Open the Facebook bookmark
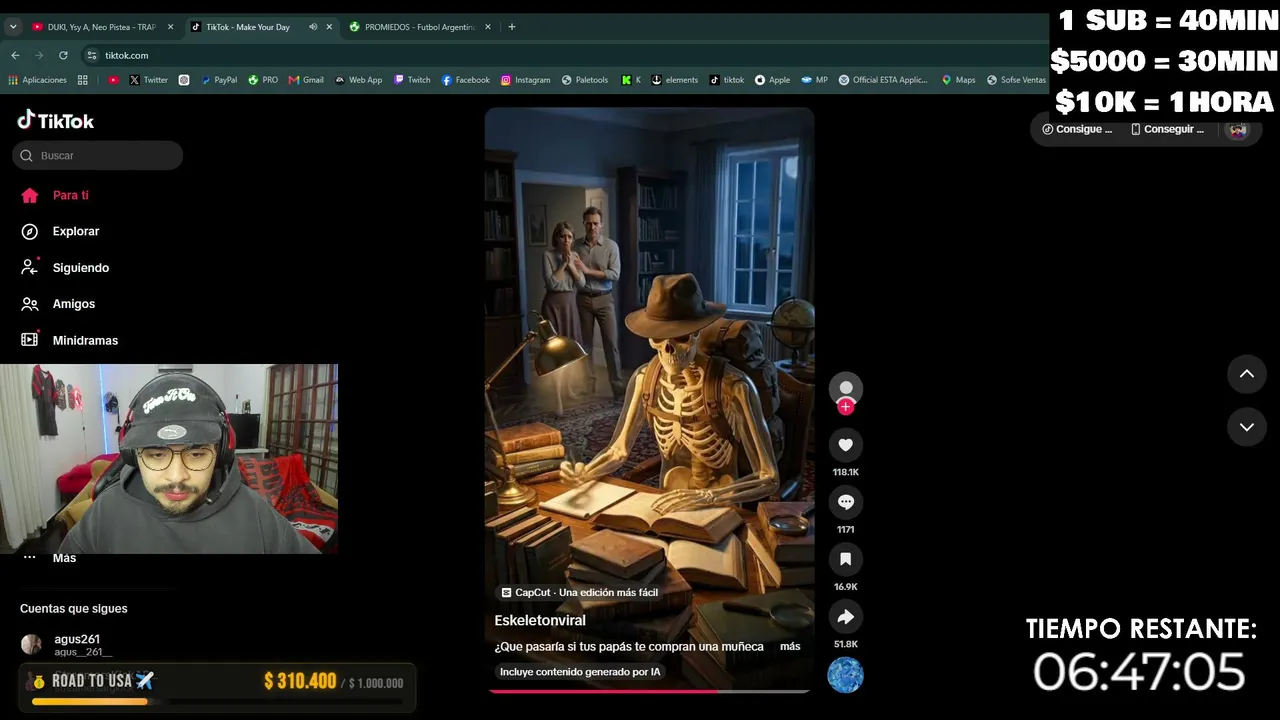This screenshot has width=1280, height=720. (x=466, y=80)
